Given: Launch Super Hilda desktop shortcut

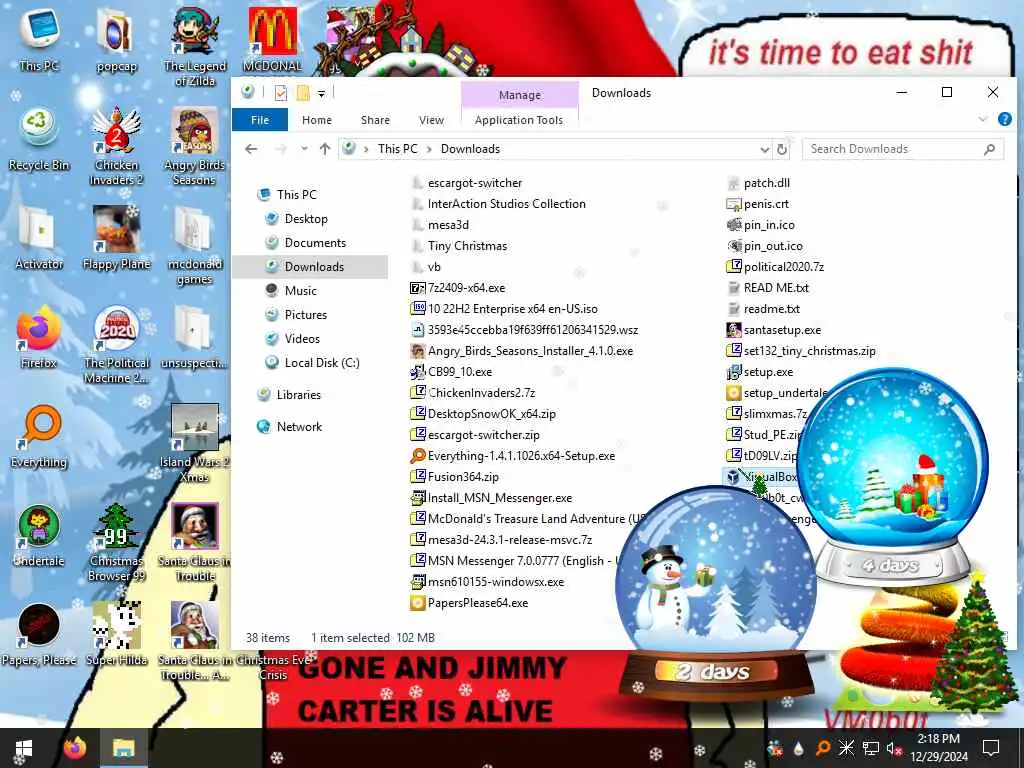Looking at the screenshot, I should click(116, 633).
